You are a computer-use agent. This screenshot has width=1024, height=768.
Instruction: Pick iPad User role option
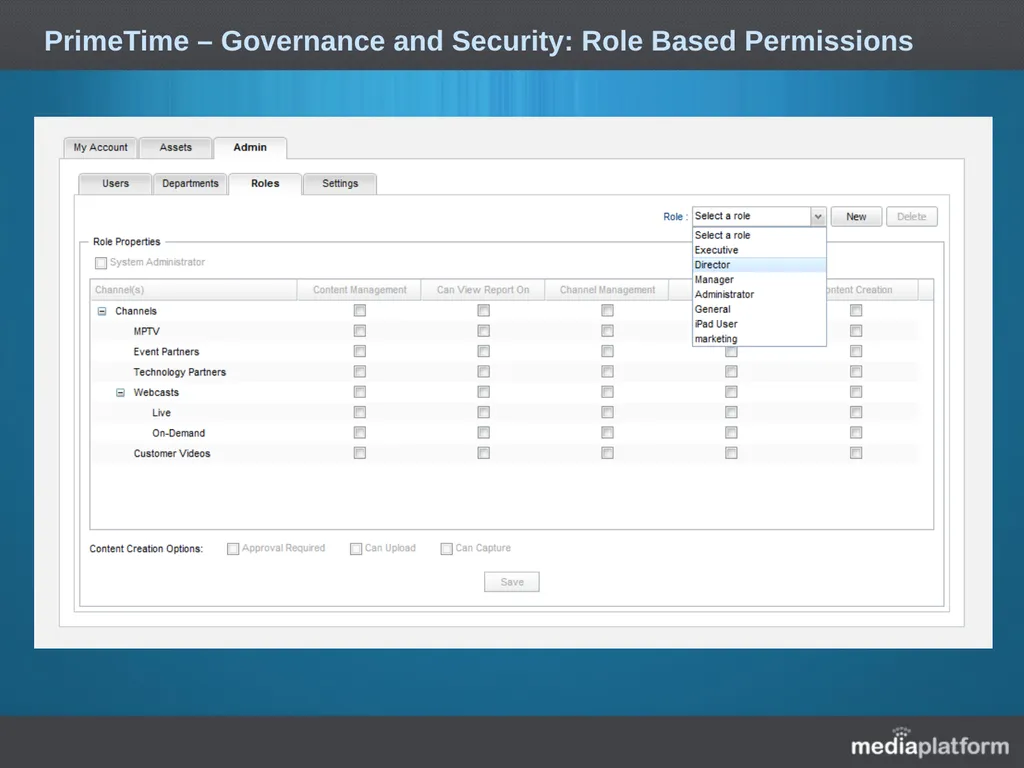759,324
